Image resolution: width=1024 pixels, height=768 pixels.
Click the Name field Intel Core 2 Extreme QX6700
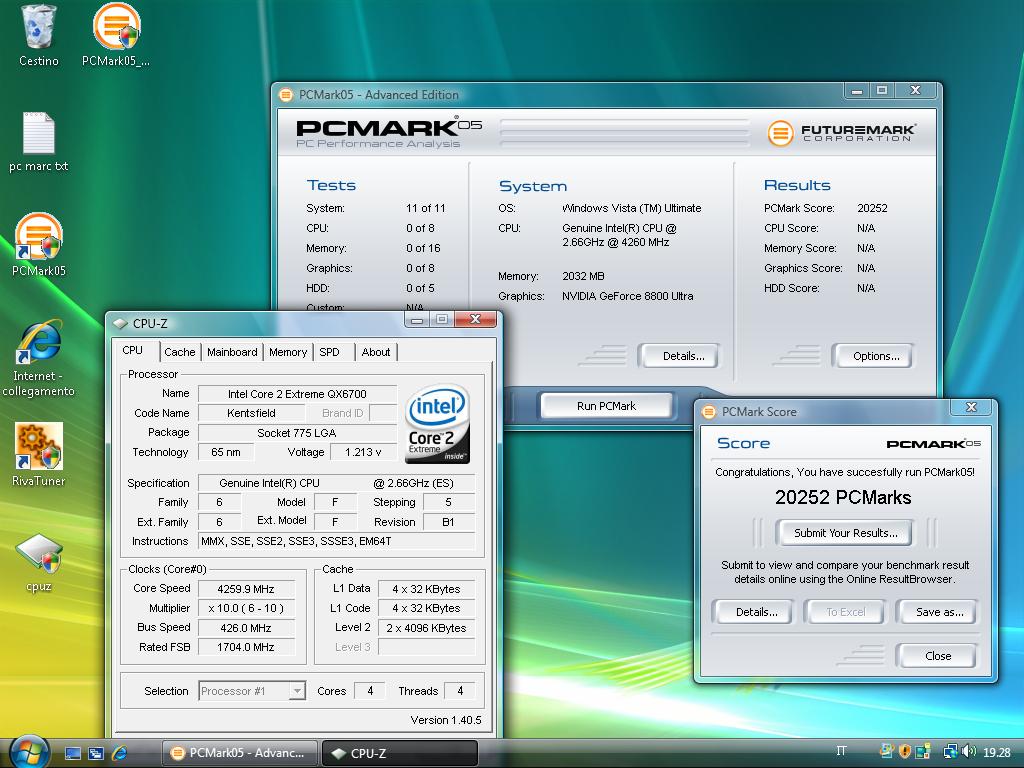[297, 394]
